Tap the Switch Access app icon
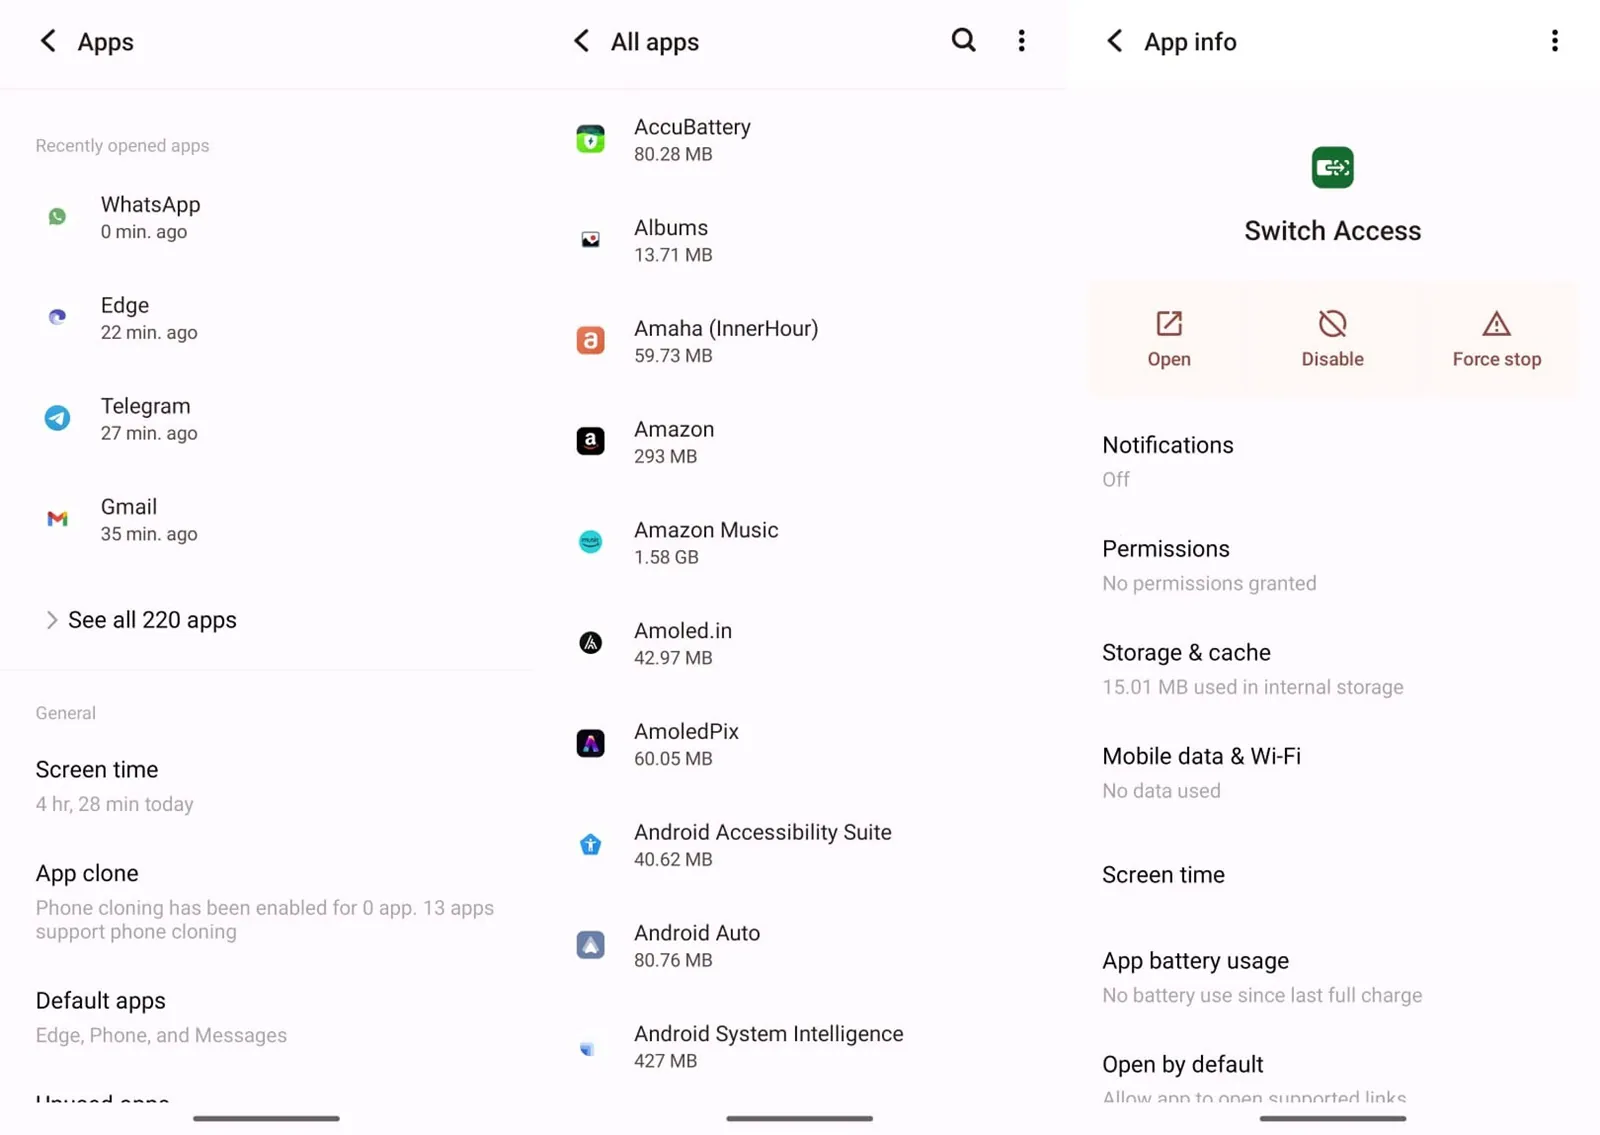Screen dimensions: 1600x1135 coord(1331,167)
